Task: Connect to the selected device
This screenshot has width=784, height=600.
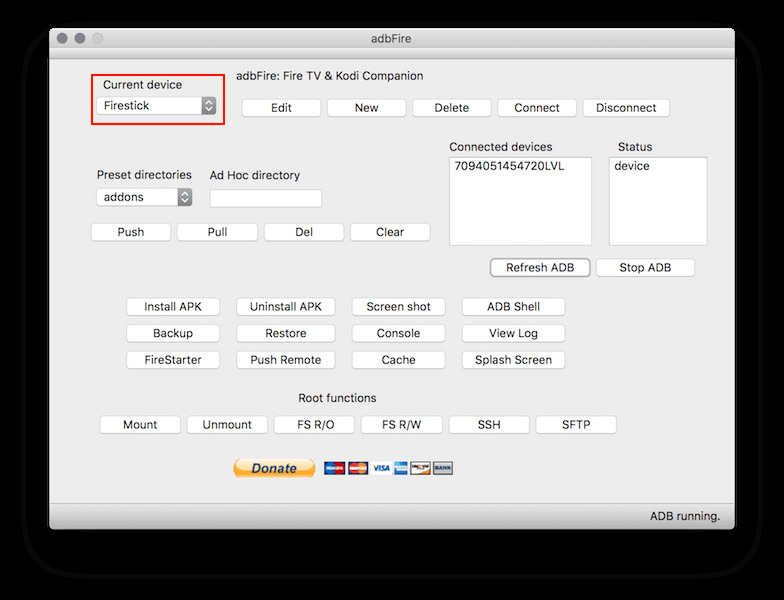Action: (x=537, y=108)
